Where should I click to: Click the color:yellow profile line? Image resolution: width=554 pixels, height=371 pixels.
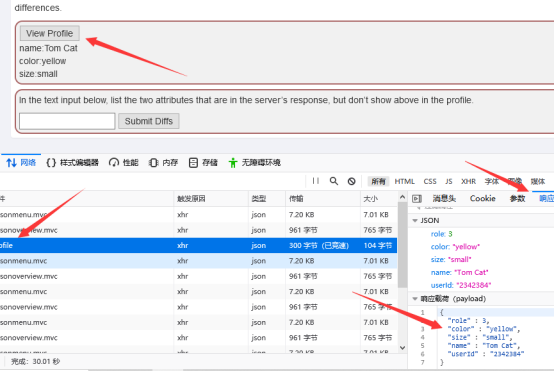tap(42, 61)
